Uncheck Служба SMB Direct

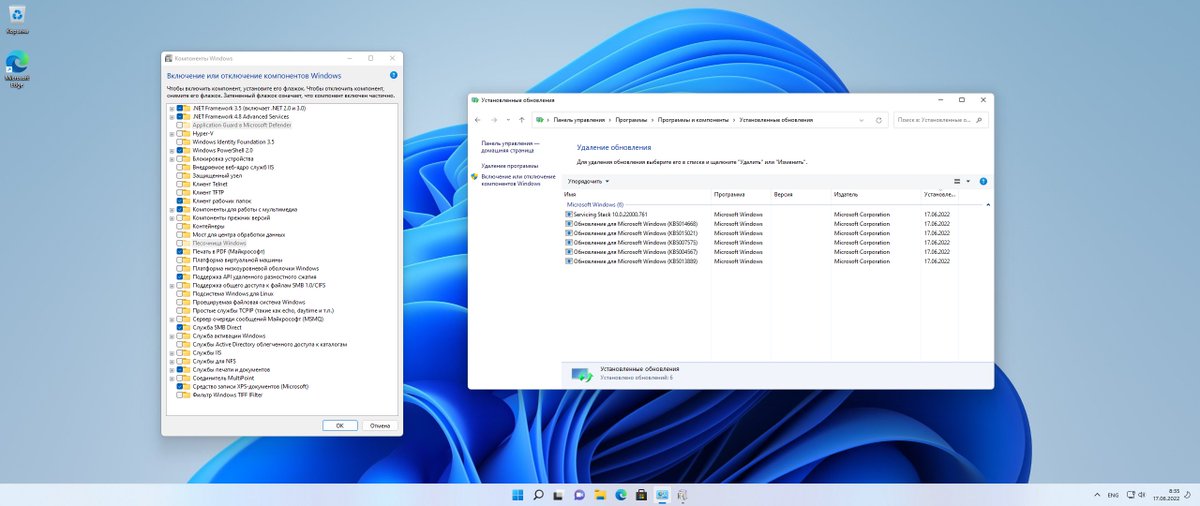coord(181,327)
